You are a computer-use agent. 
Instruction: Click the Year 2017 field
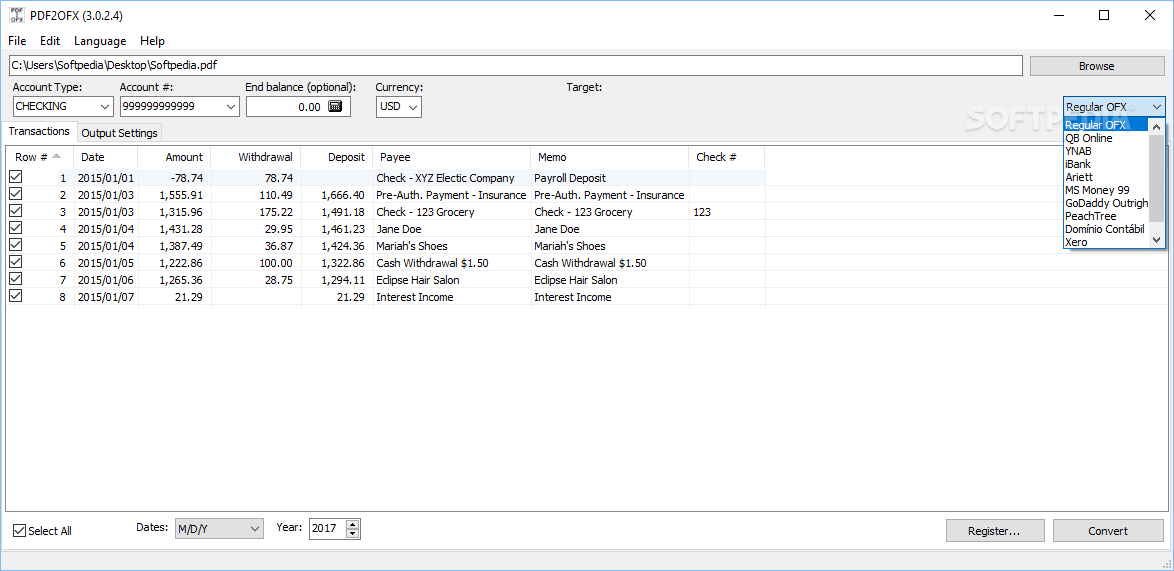point(327,528)
